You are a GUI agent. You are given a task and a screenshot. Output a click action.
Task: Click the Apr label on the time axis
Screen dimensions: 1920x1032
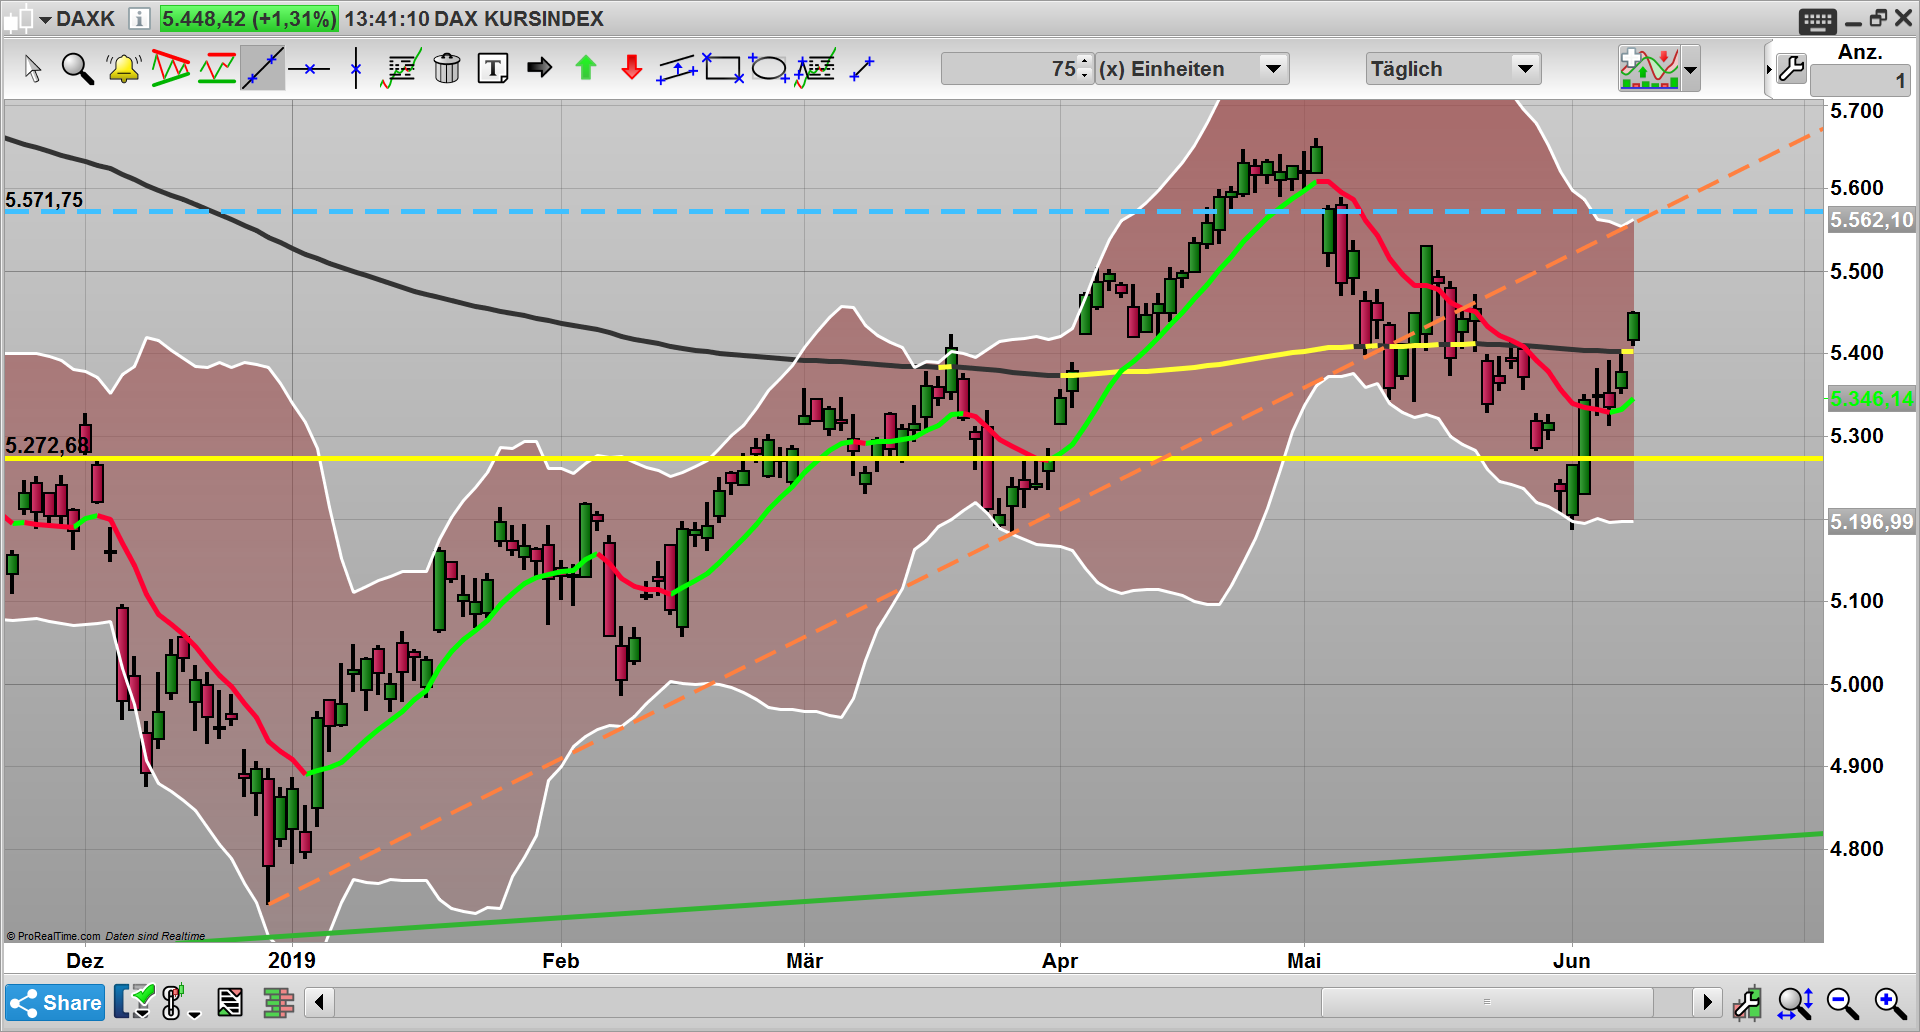pos(1060,961)
